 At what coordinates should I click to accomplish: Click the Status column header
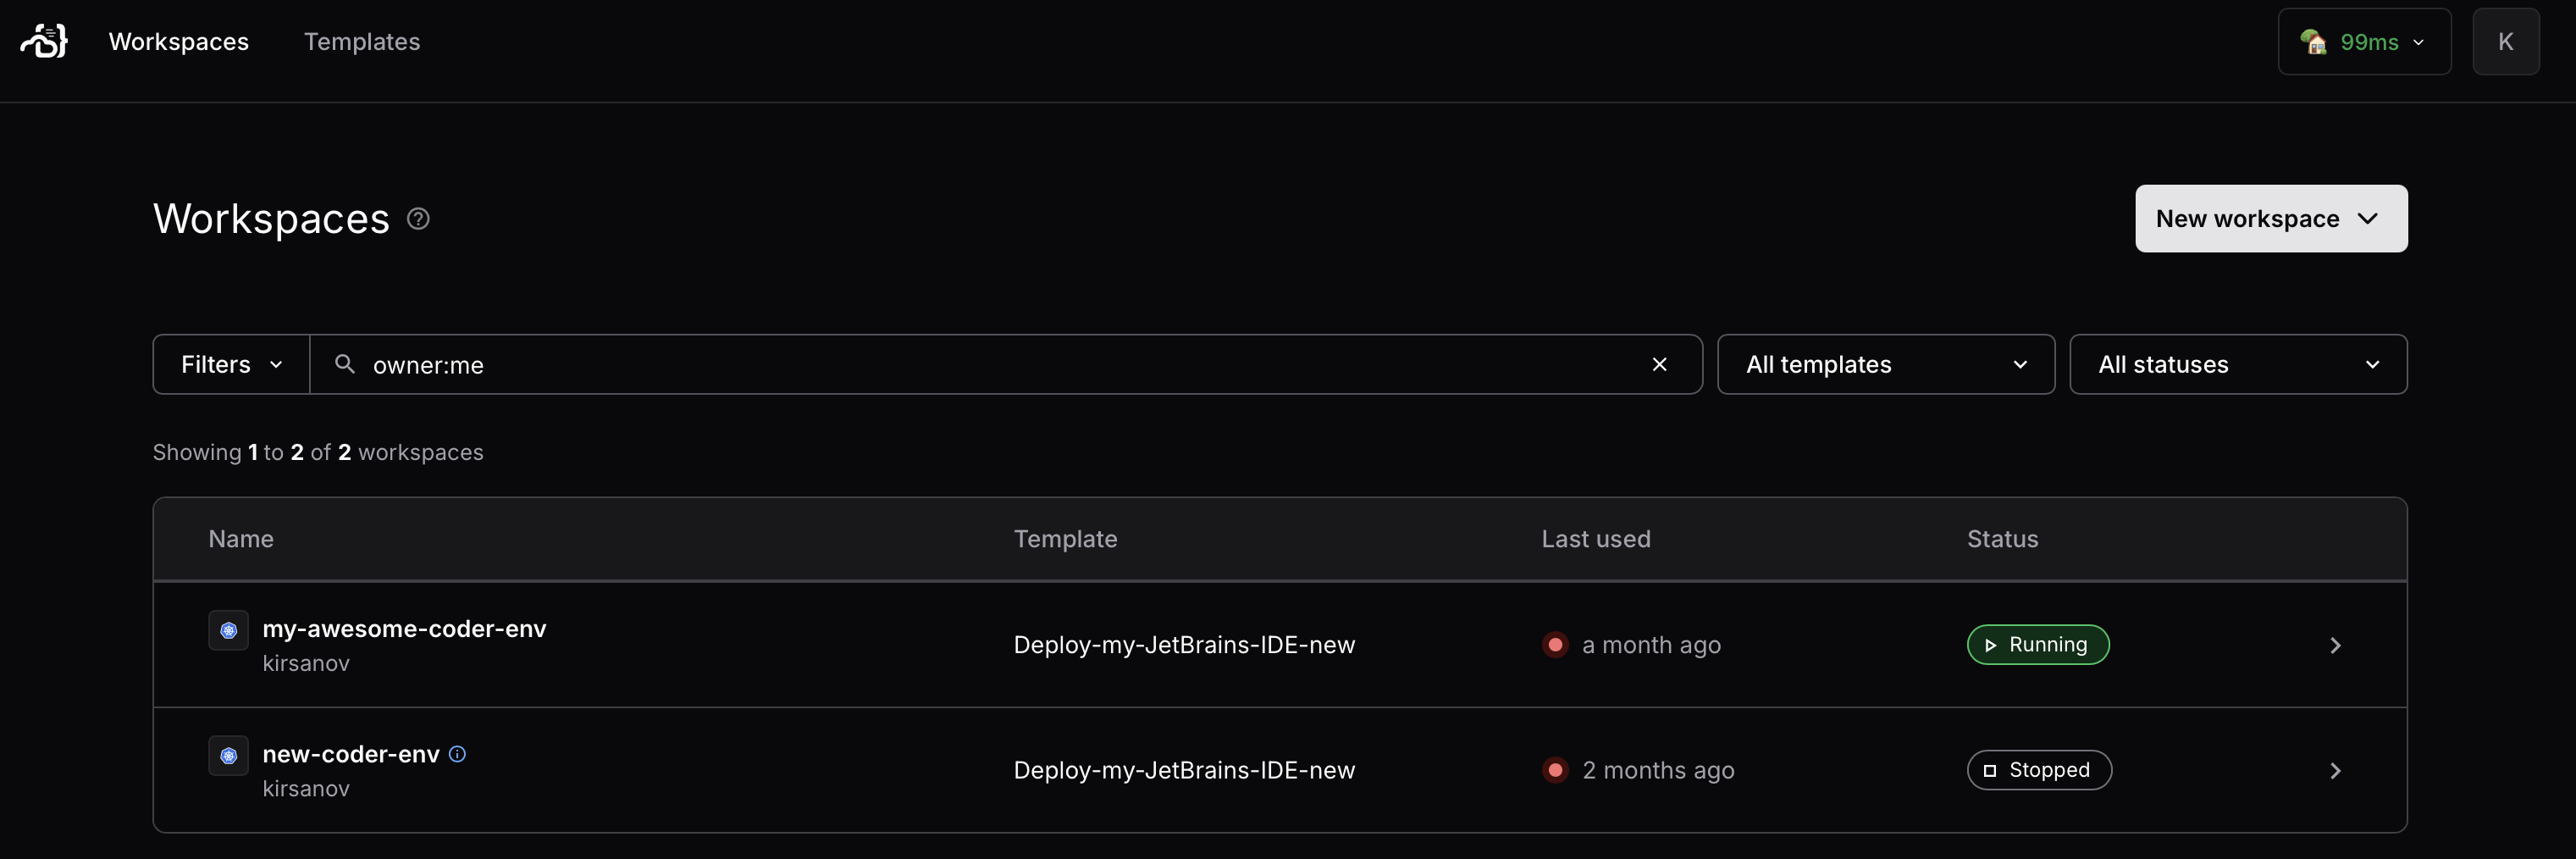[x=2002, y=539]
